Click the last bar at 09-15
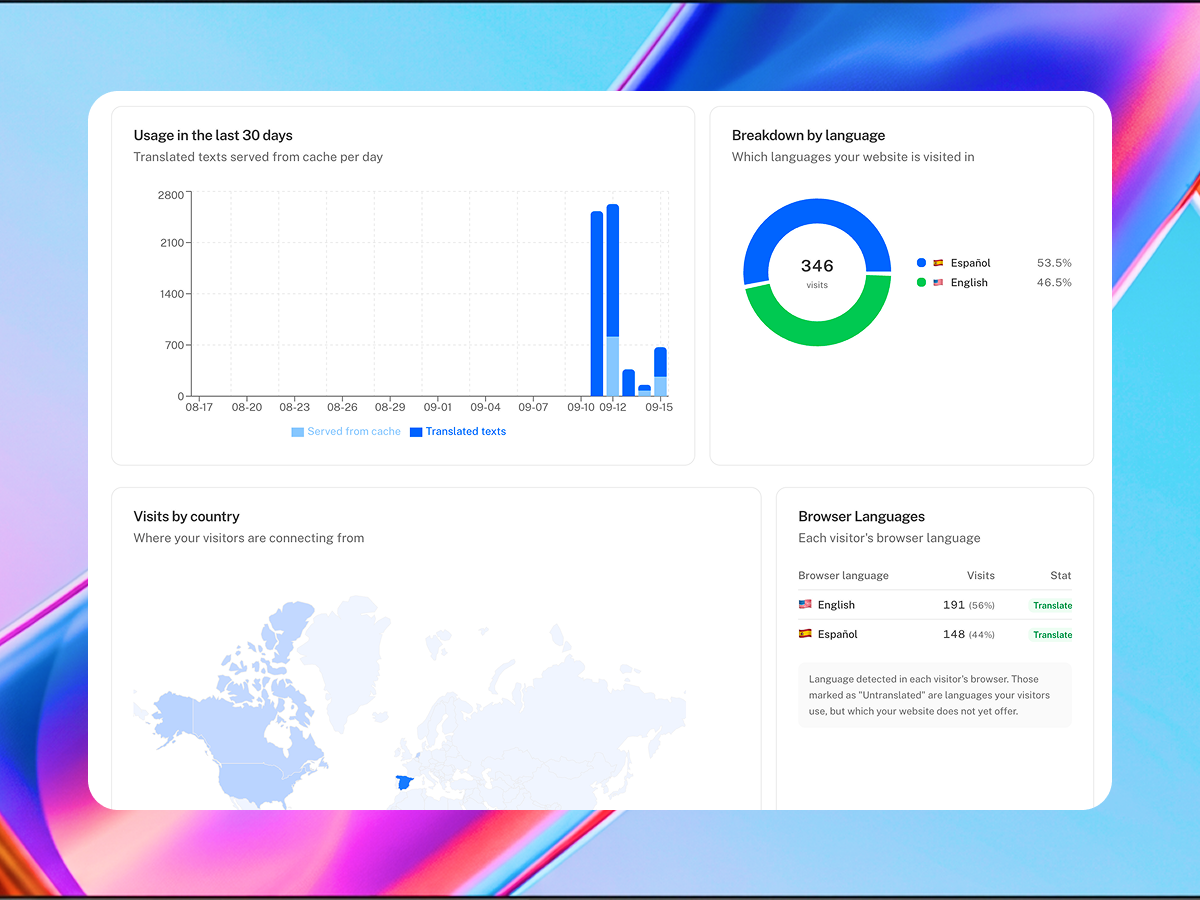Screen dimensions: 1200x900 661,372
